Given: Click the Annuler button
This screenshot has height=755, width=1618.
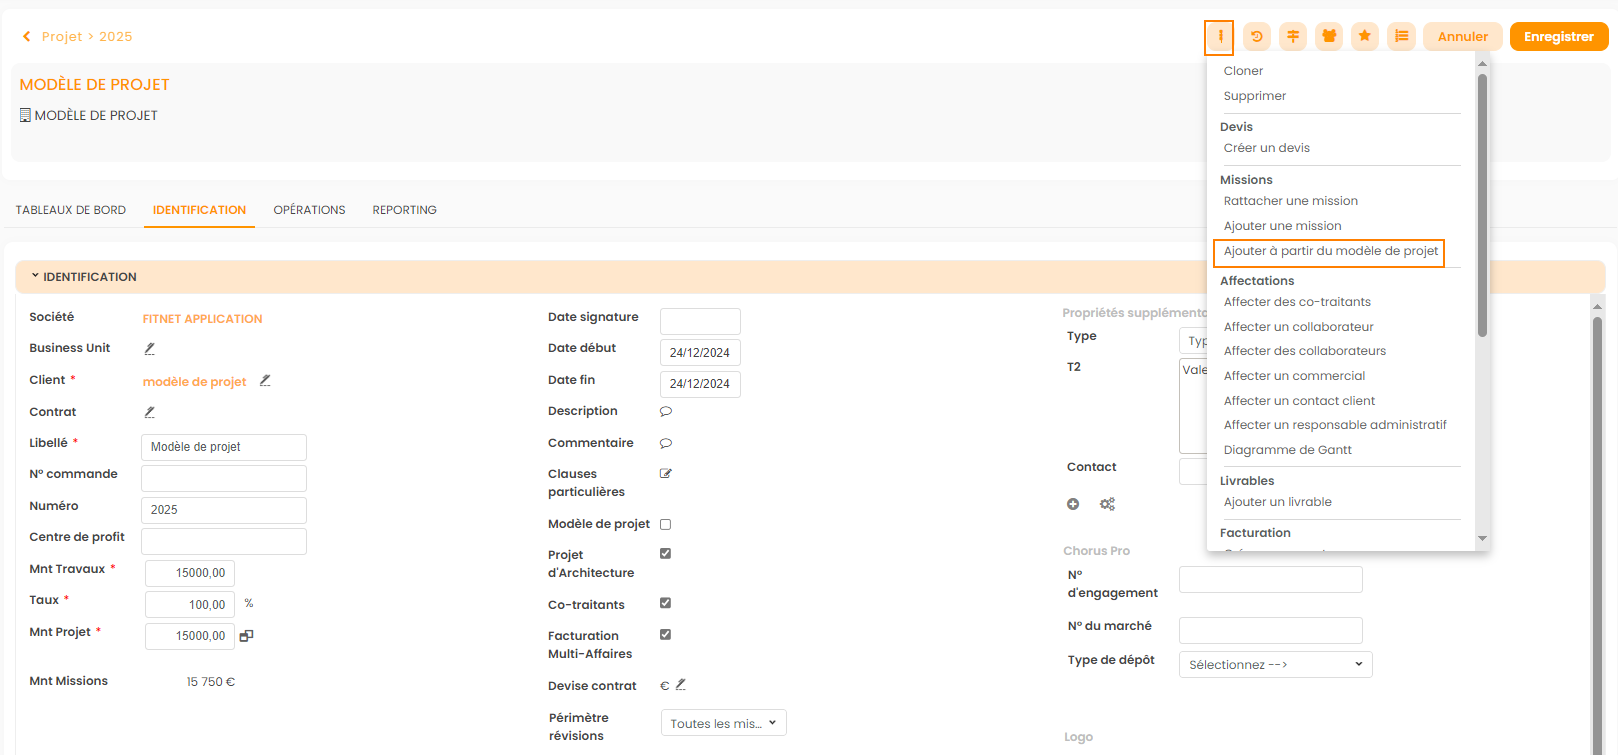Looking at the screenshot, I should (x=1462, y=37).
